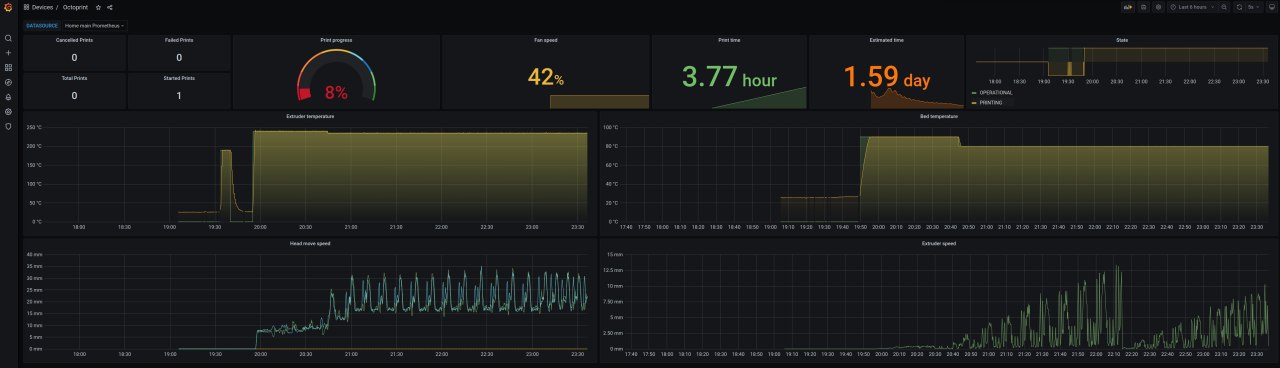Click the Failed Prints value 0
1280x368 pixels.
[179, 58]
